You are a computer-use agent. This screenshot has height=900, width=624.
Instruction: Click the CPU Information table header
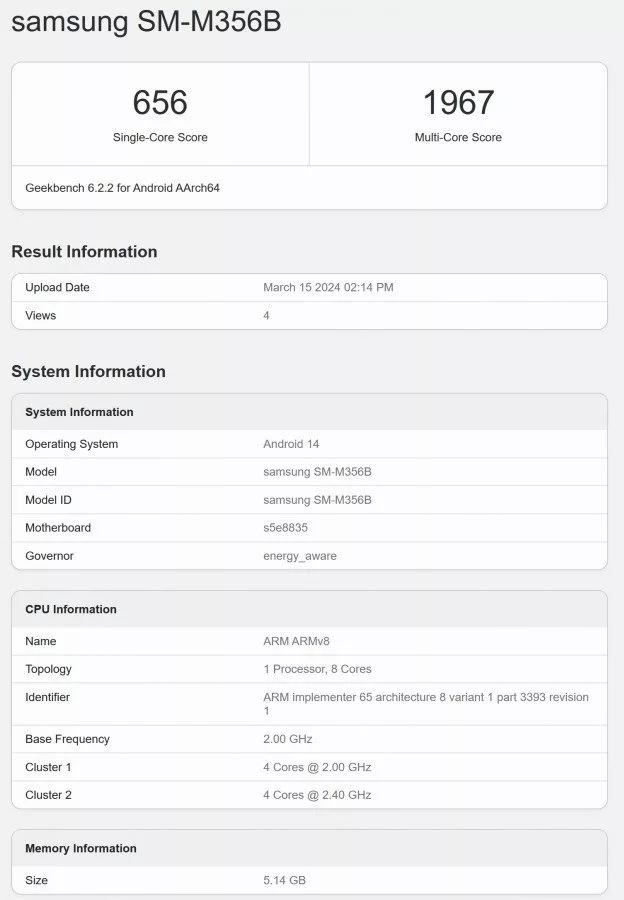(x=71, y=609)
